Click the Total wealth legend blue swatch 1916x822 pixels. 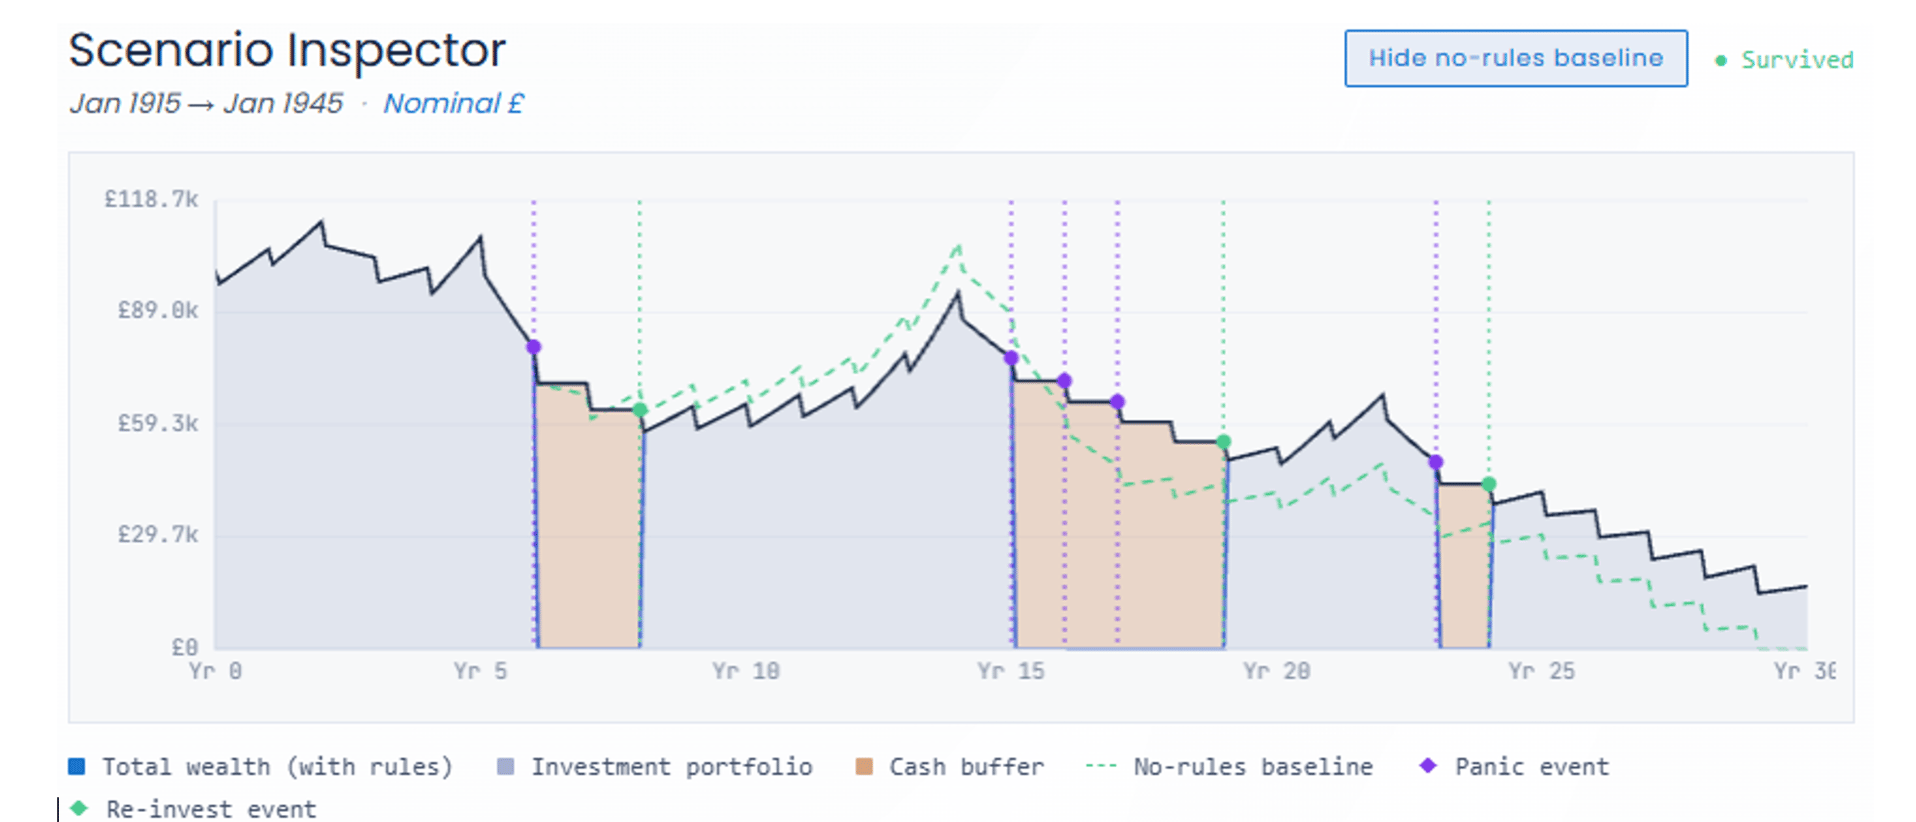click(x=76, y=766)
